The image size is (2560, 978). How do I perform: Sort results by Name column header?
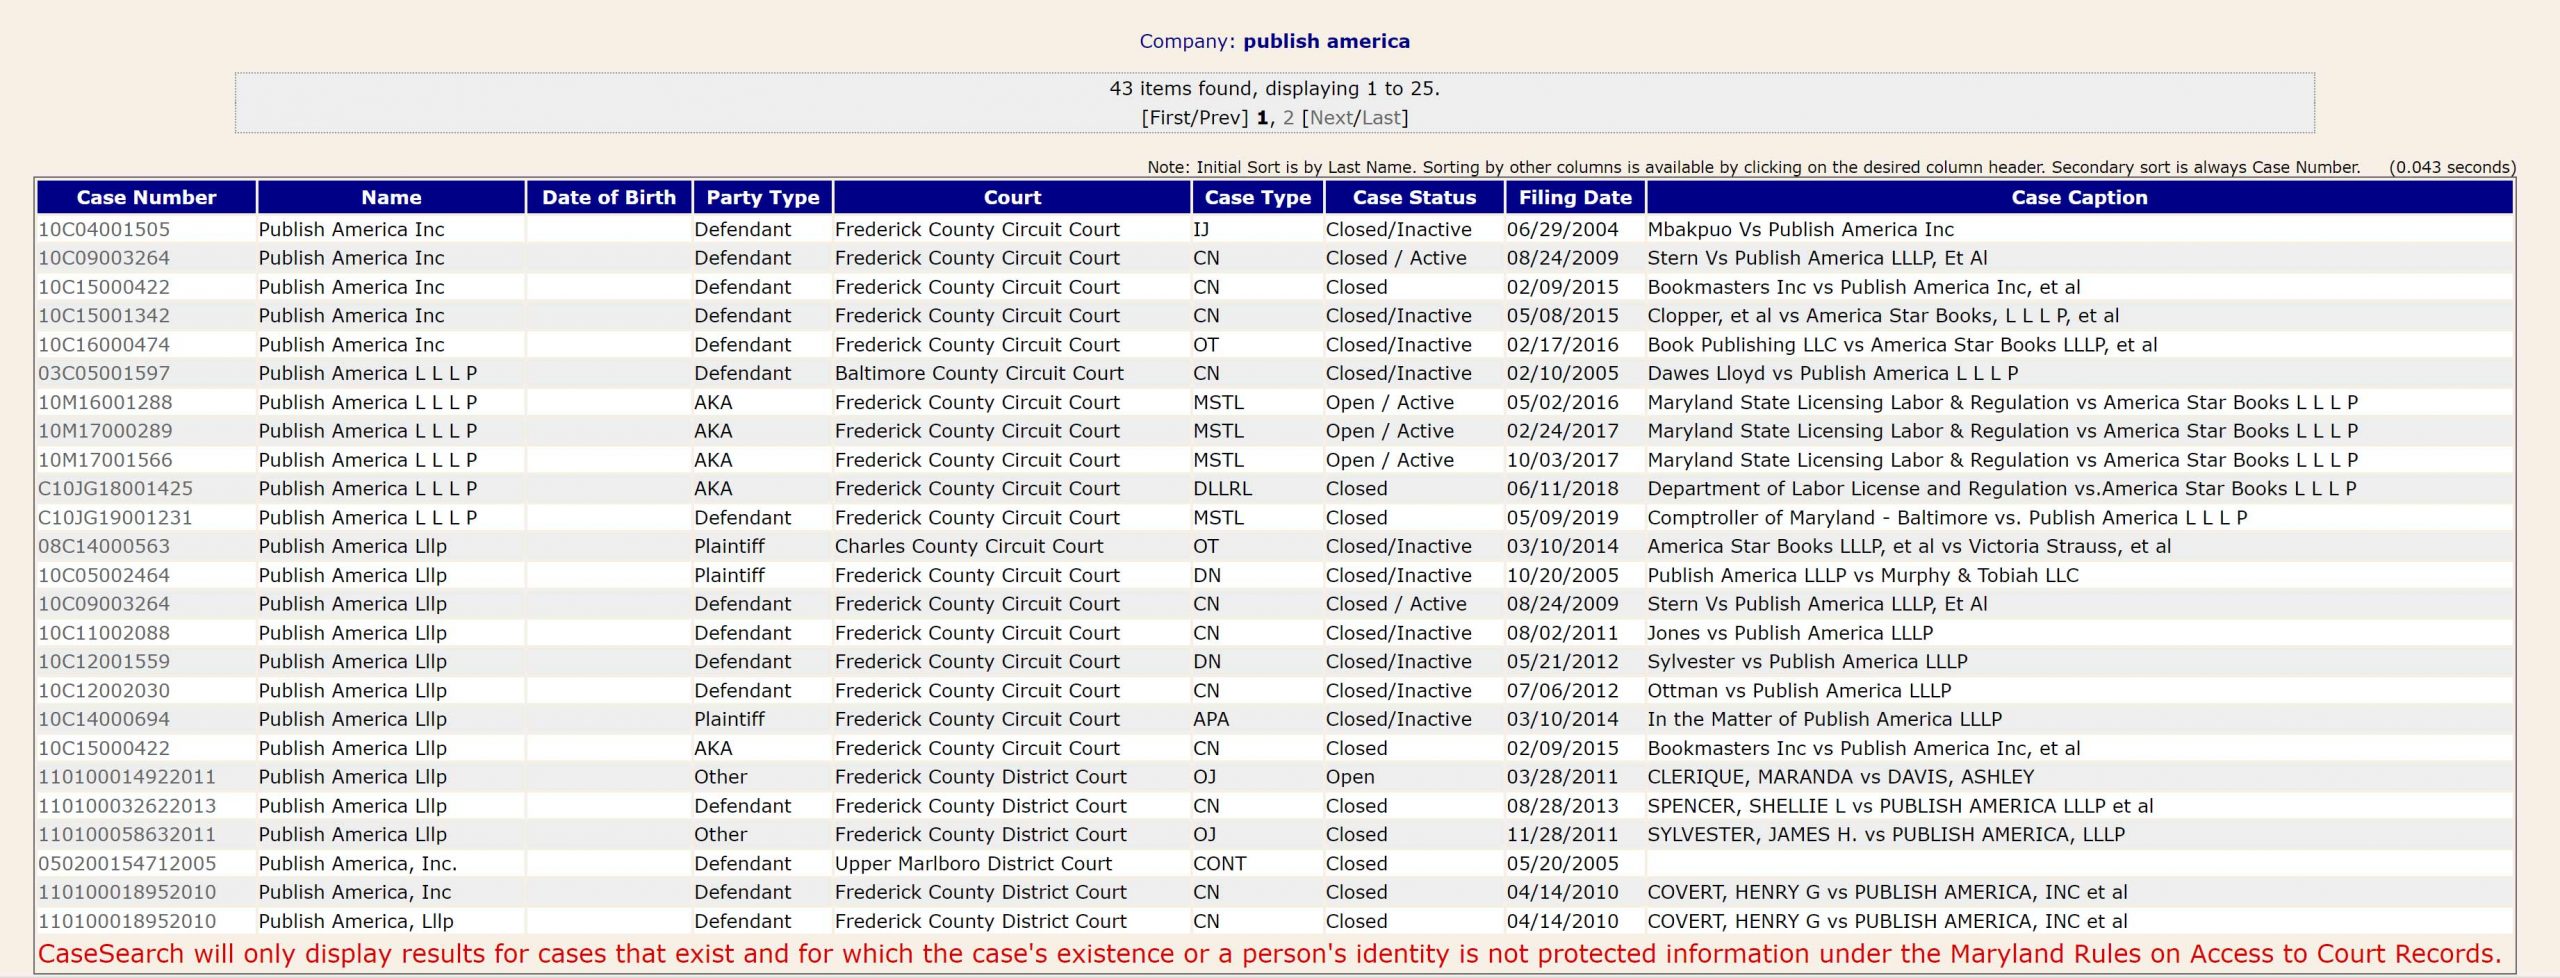pyautogui.click(x=391, y=197)
